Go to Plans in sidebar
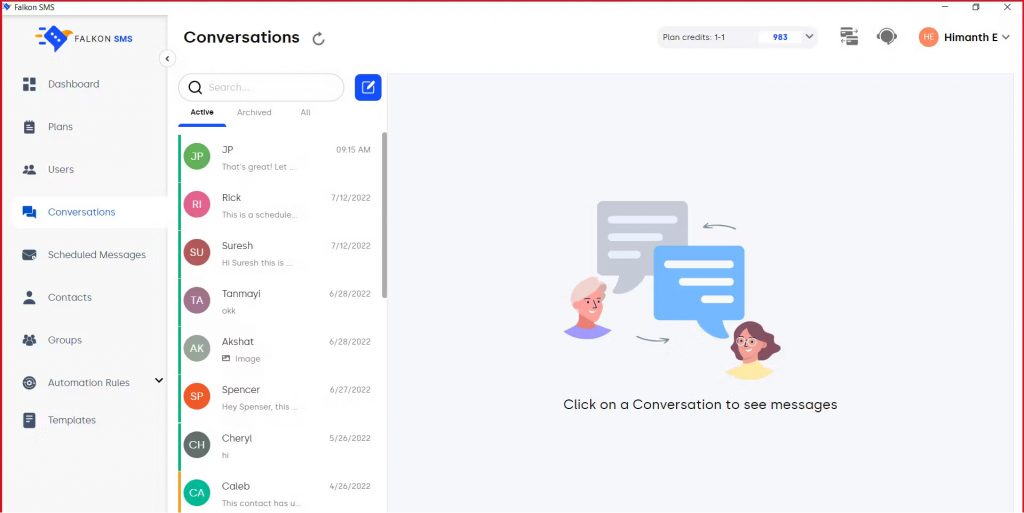Viewport: 1024px width, 513px height. (x=60, y=127)
